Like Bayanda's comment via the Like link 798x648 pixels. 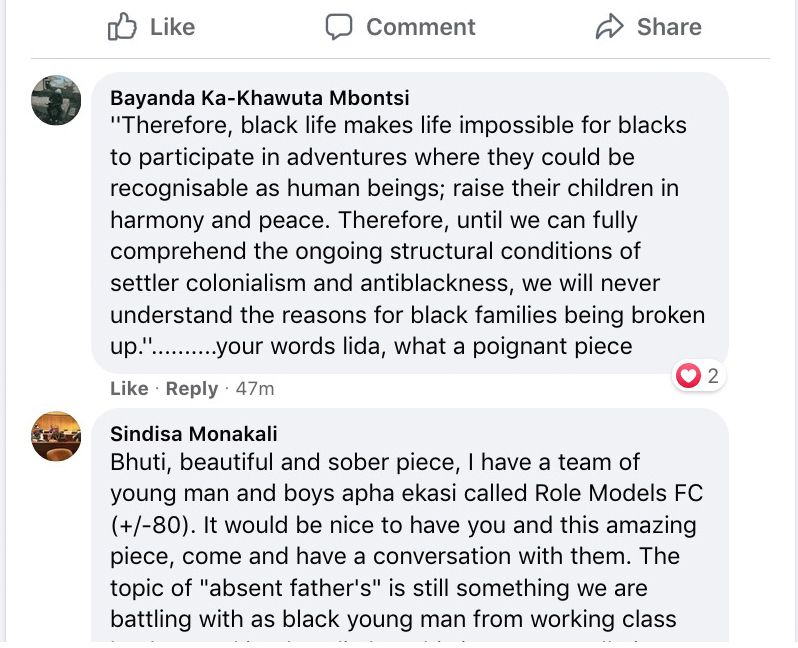click(x=128, y=388)
